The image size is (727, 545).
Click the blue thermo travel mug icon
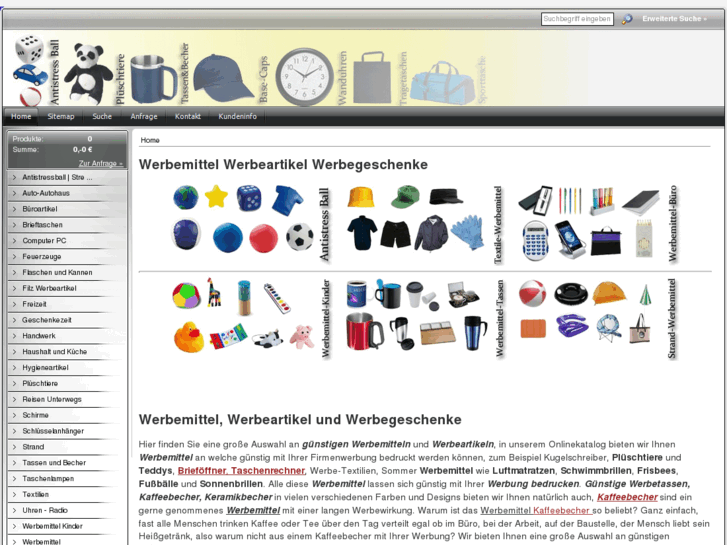[475, 333]
